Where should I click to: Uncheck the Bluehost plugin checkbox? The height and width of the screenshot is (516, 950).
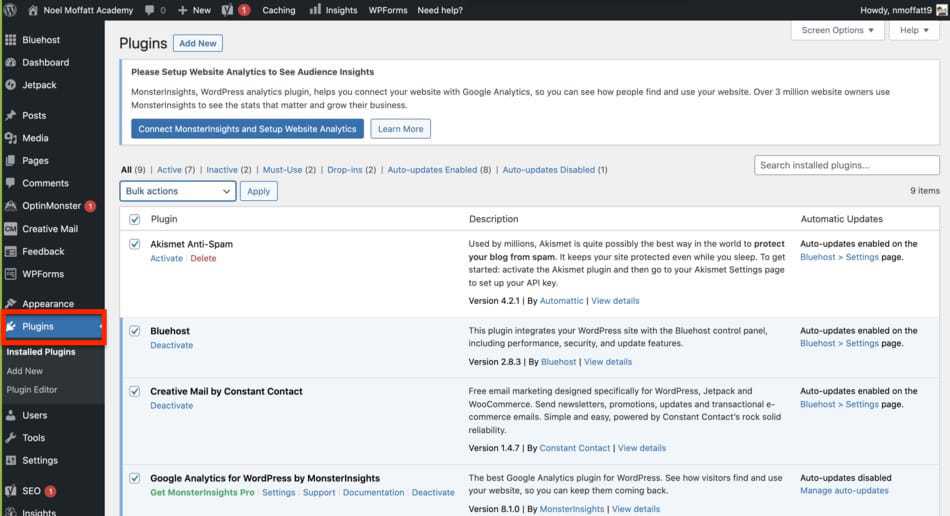click(135, 331)
